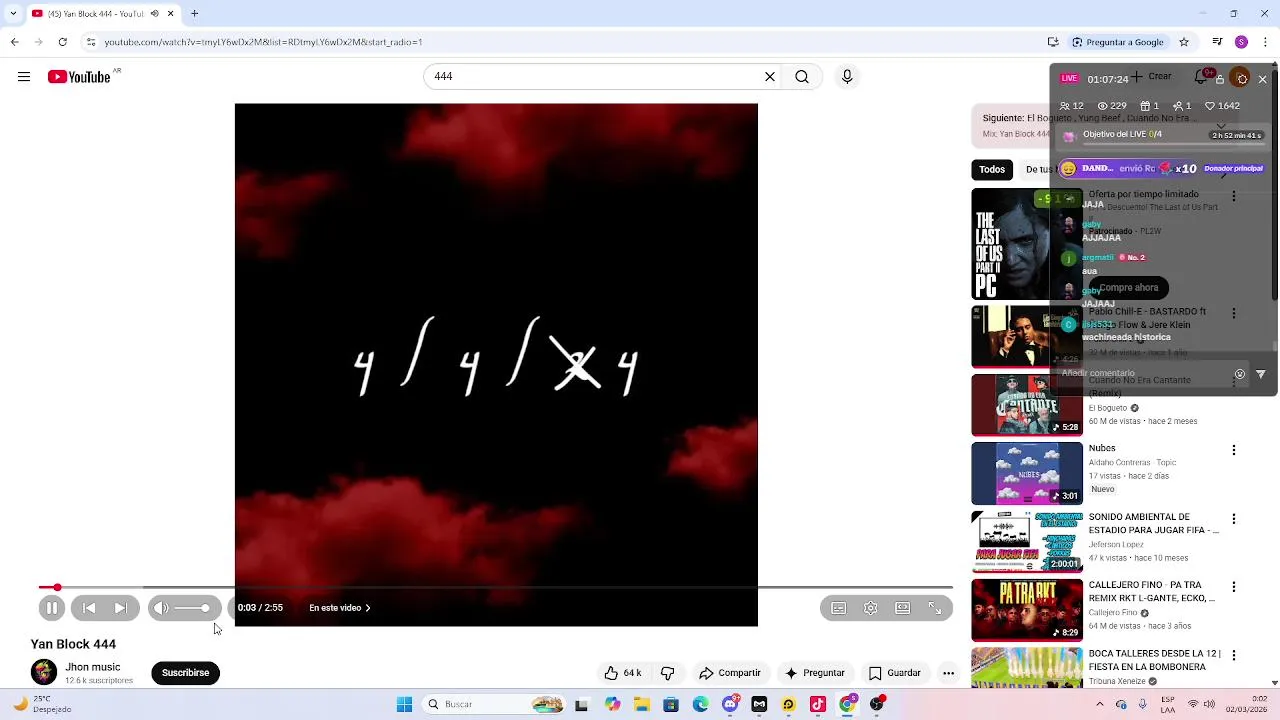Close the live stream overlay panel
The width and height of the screenshot is (1280, 720).
[1262, 79]
